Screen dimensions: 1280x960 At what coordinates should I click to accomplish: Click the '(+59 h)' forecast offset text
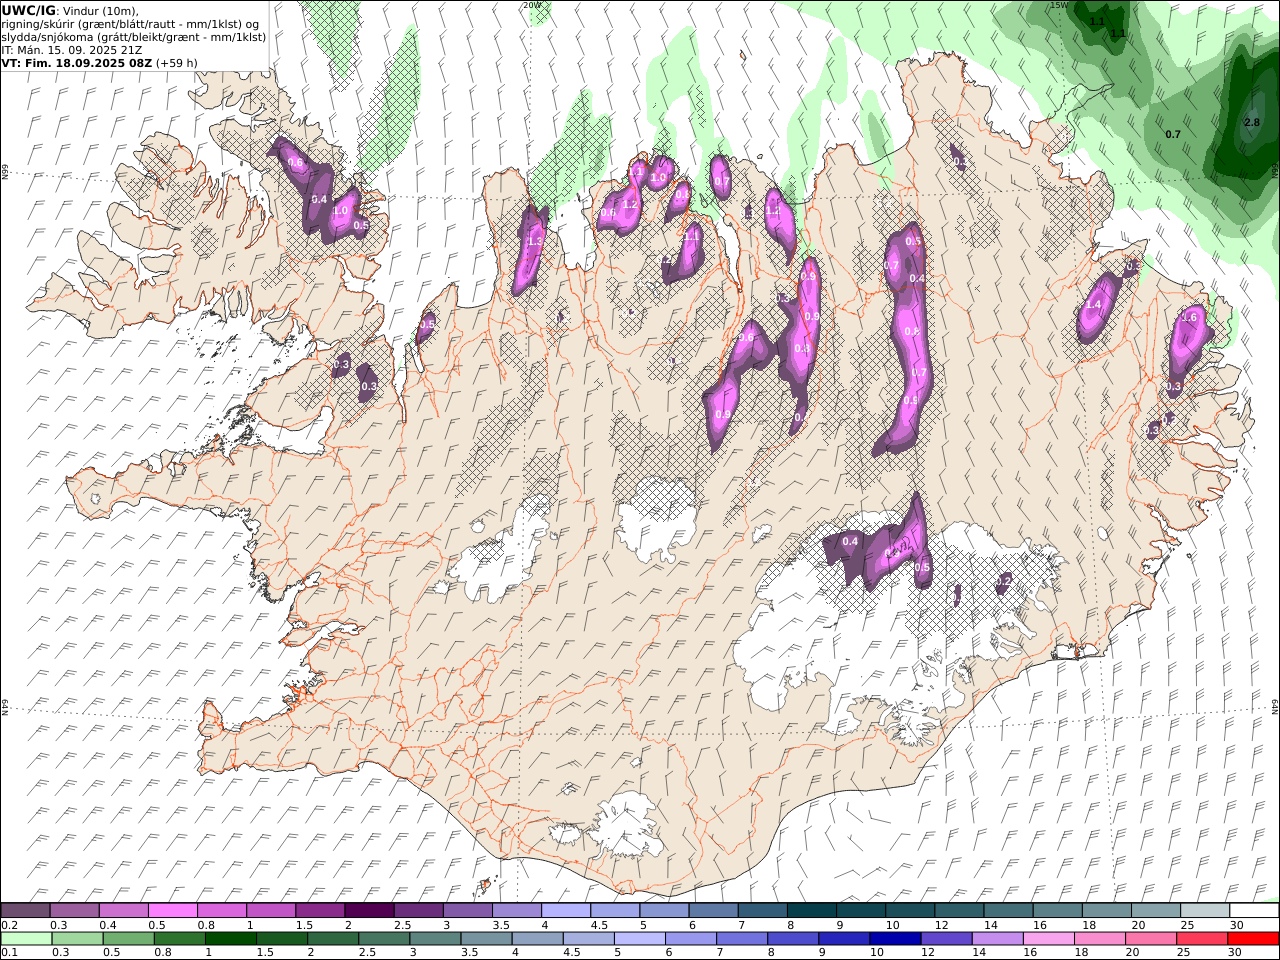[x=177, y=62]
